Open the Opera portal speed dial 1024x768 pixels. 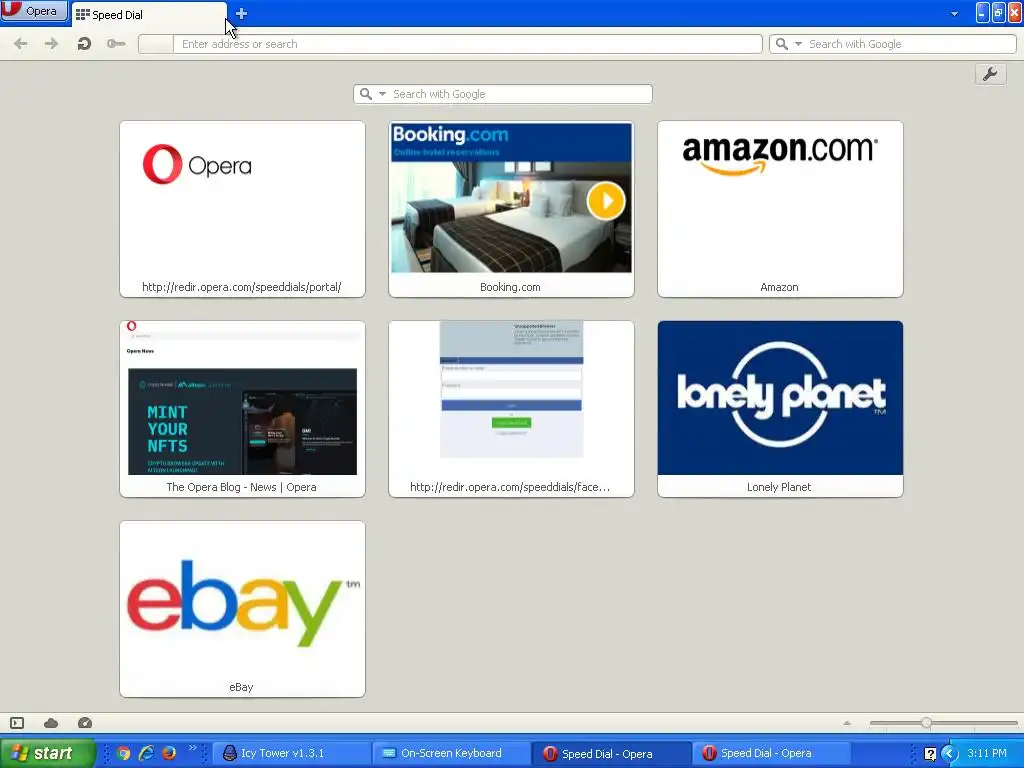242,209
